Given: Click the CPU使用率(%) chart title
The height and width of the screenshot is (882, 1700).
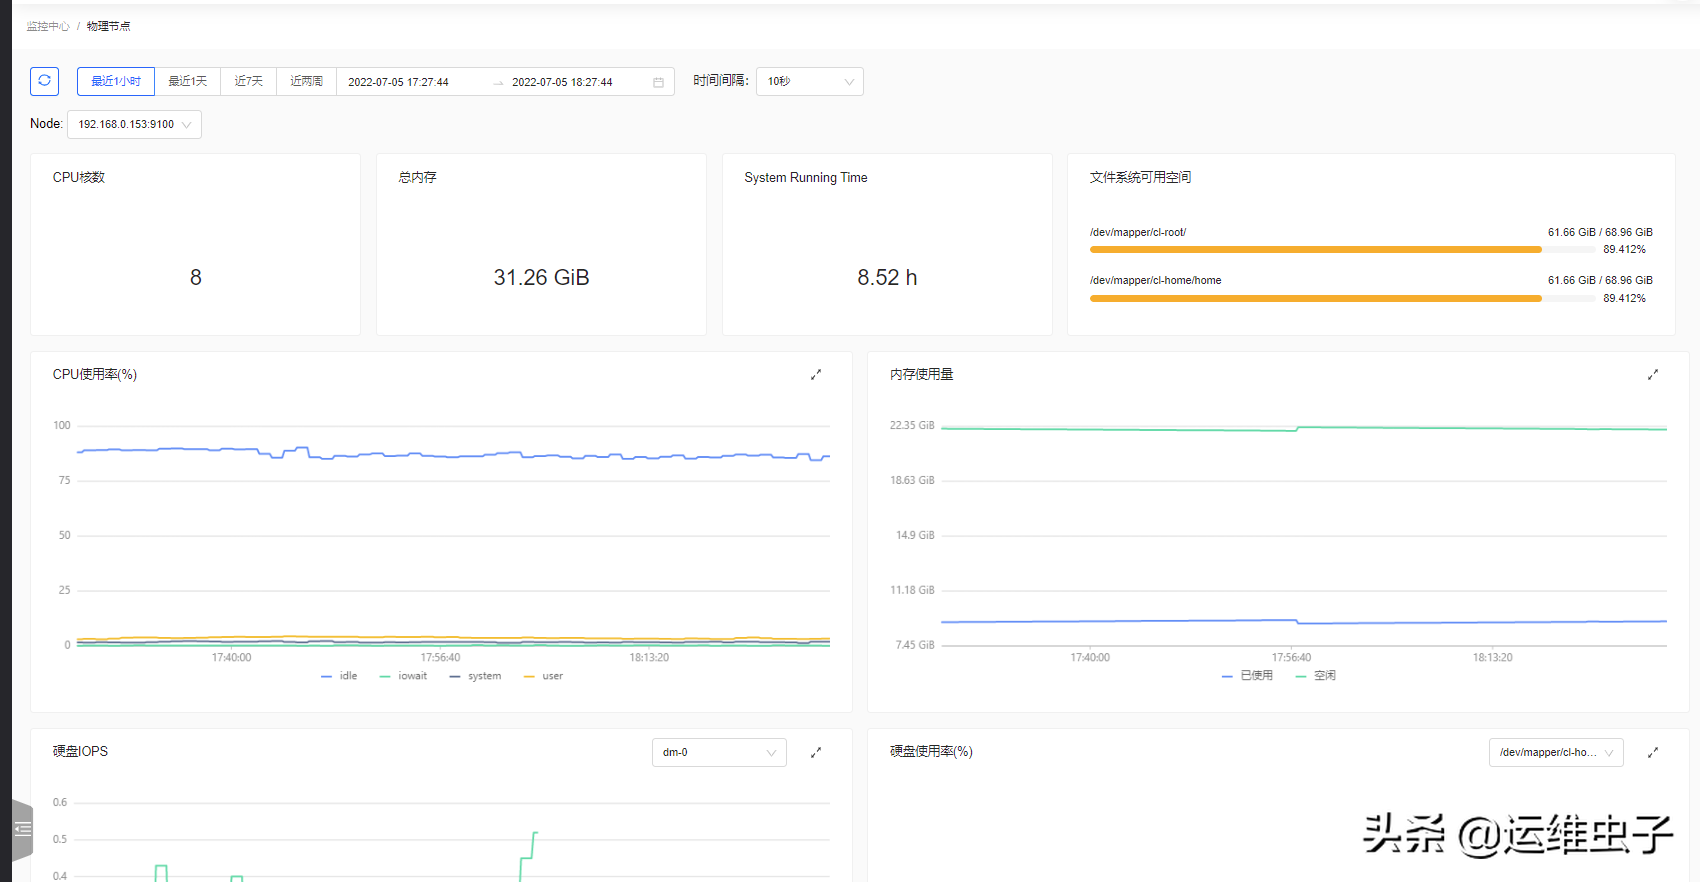Looking at the screenshot, I should 95,374.
